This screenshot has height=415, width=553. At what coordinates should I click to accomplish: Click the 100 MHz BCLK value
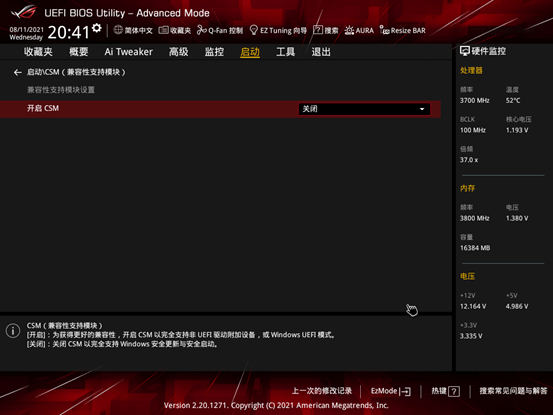pos(473,130)
